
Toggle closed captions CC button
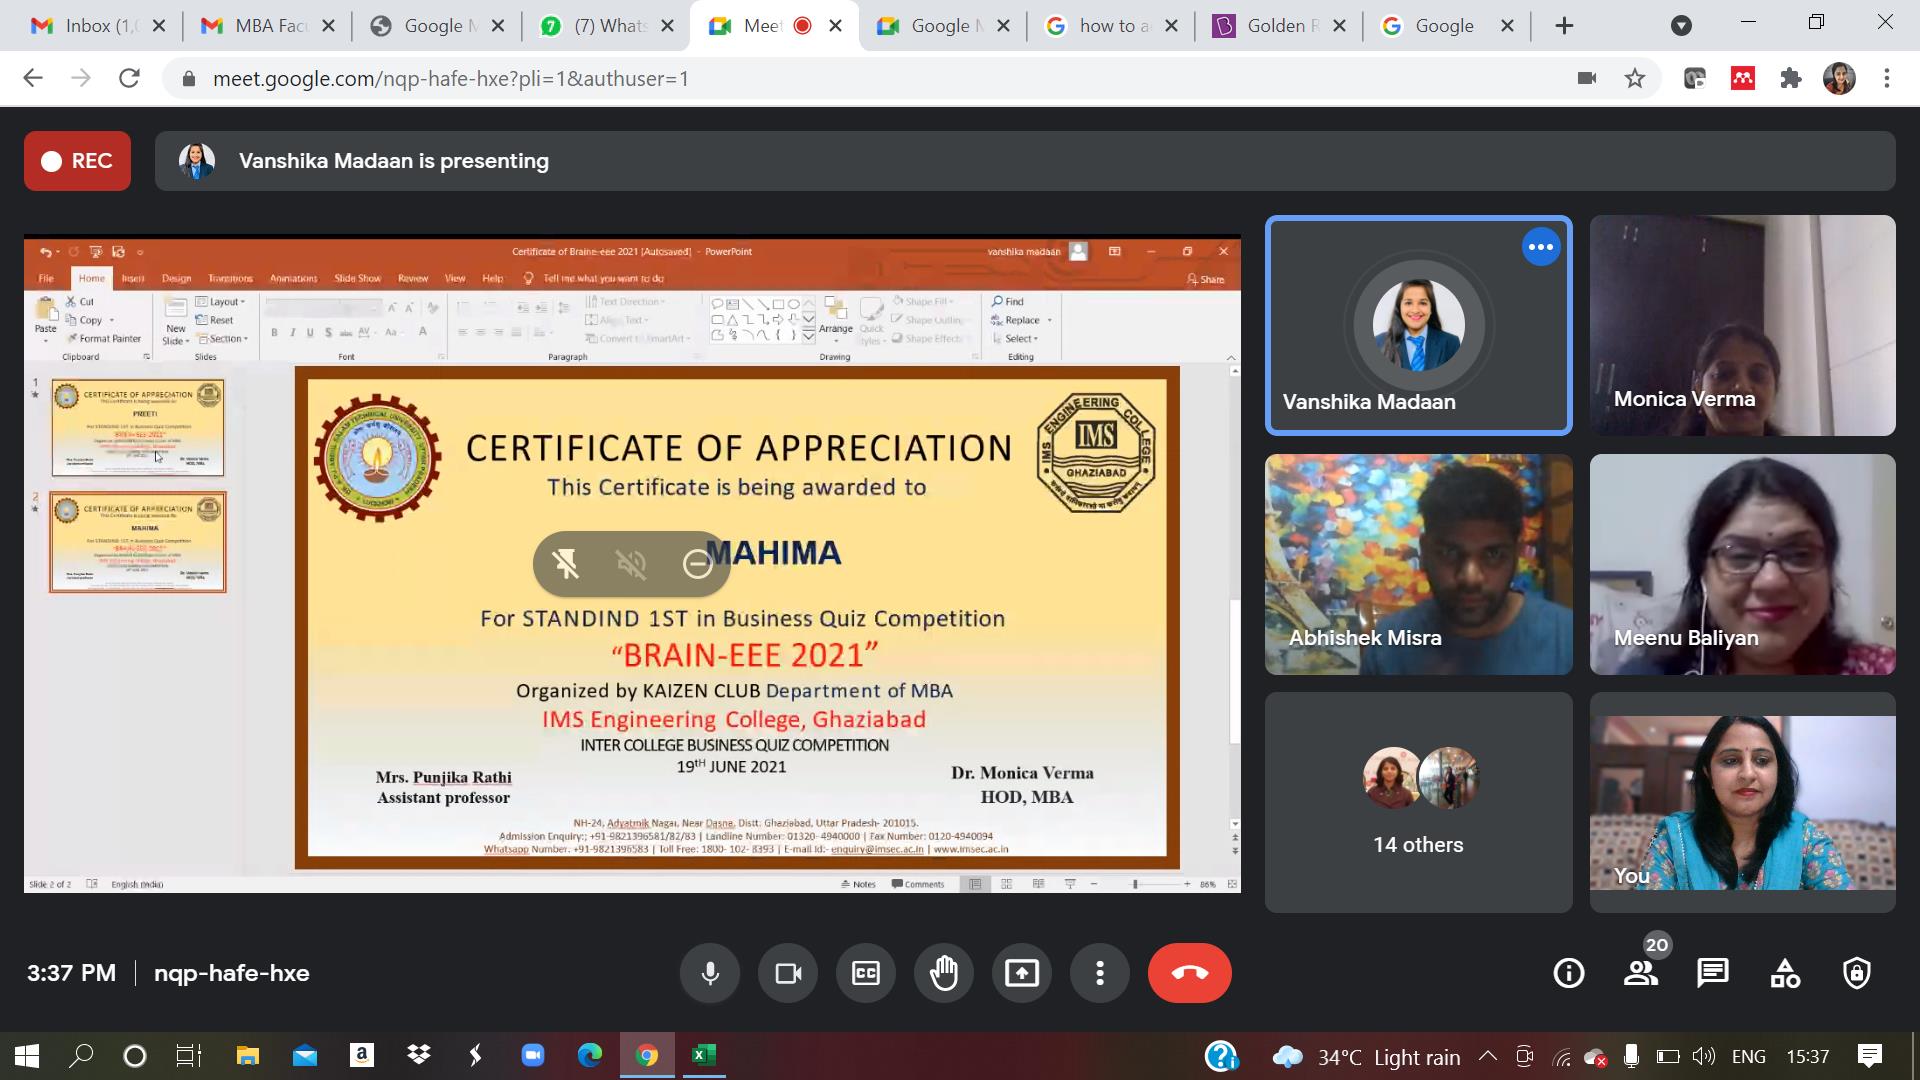tap(866, 973)
